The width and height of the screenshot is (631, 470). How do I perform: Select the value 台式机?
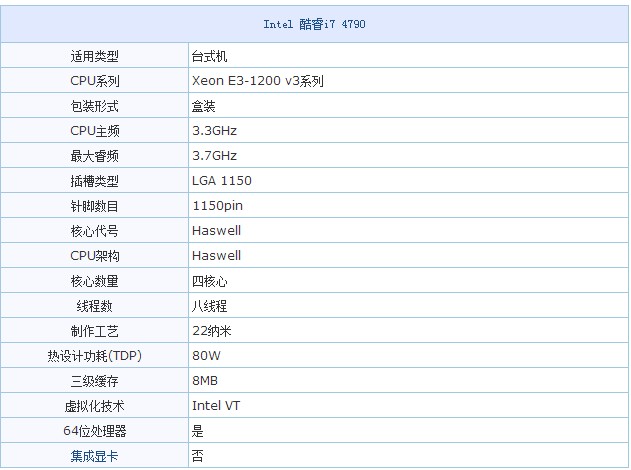pos(209,56)
